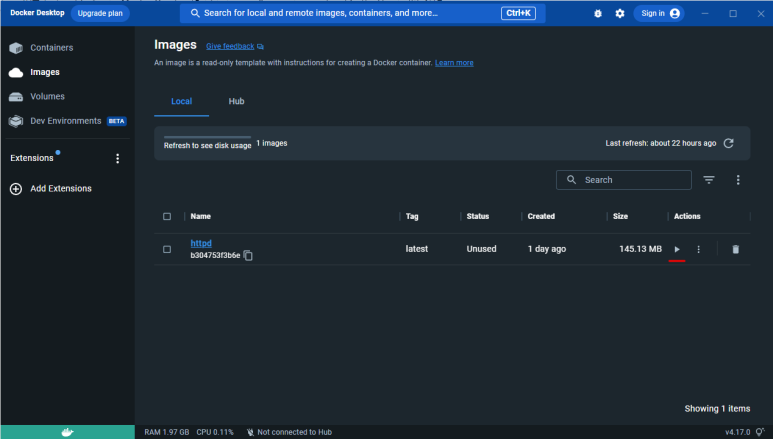The height and width of the screenshot is (439, 773).
Task: Sort by the Created column header
Action: coord(541,217)
